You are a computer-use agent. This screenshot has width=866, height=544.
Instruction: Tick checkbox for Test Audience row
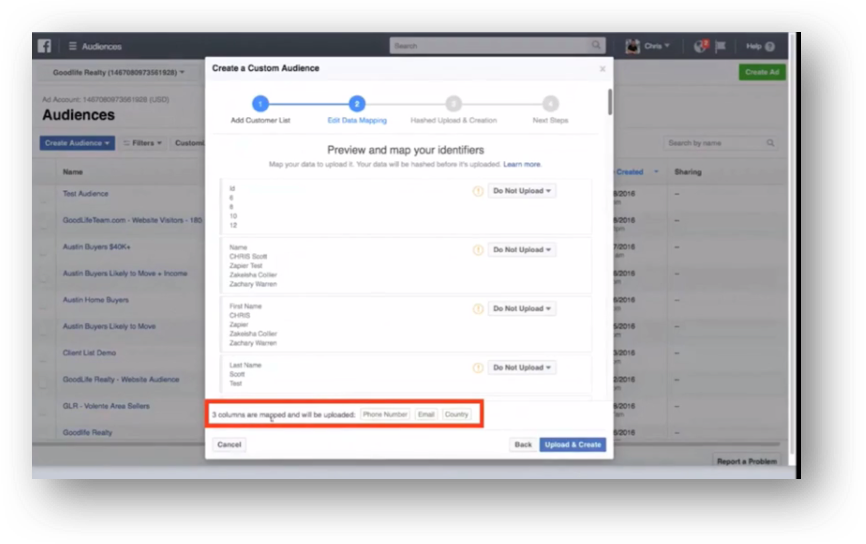click(x=43, y=196)
